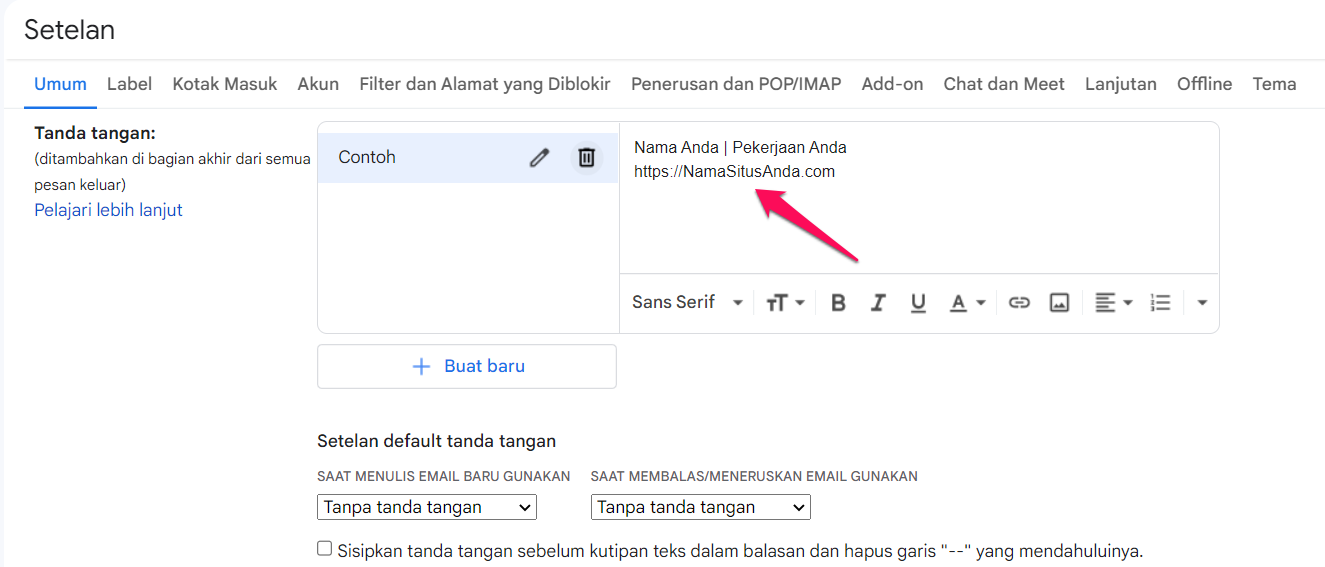Delete the Contoh signature using trash icon
The height and width of the screenshot is (567, 1325).
tap(587, 157)
